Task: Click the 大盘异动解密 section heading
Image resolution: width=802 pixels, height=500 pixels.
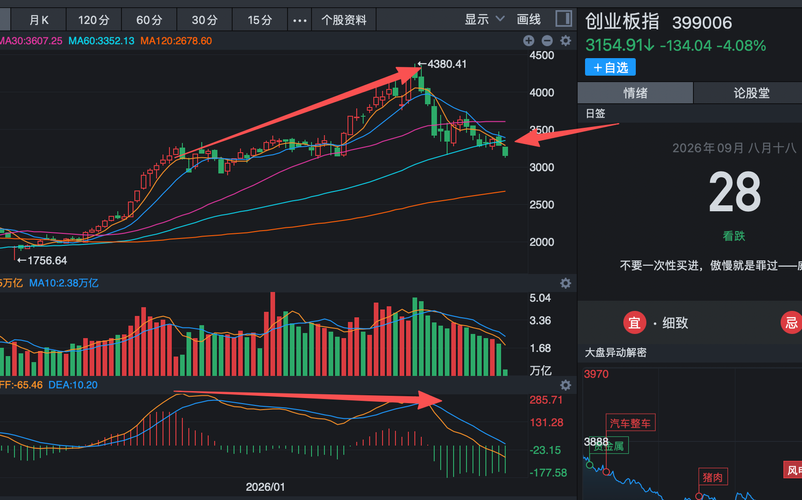Action: tap(615, 353)
